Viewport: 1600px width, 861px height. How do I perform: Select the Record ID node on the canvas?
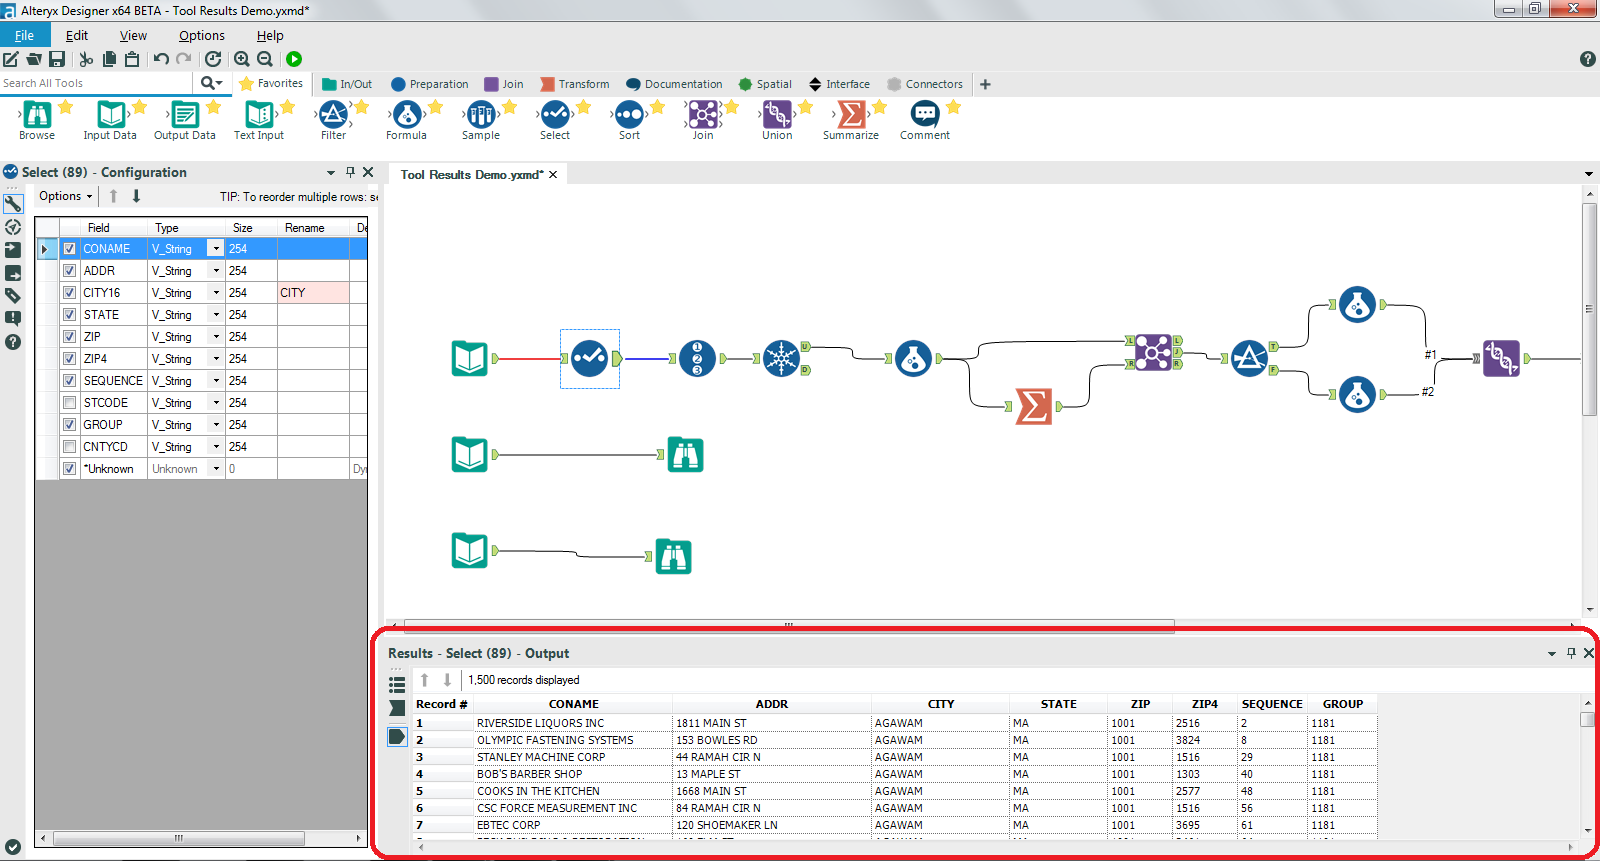(x=697, y=358)
